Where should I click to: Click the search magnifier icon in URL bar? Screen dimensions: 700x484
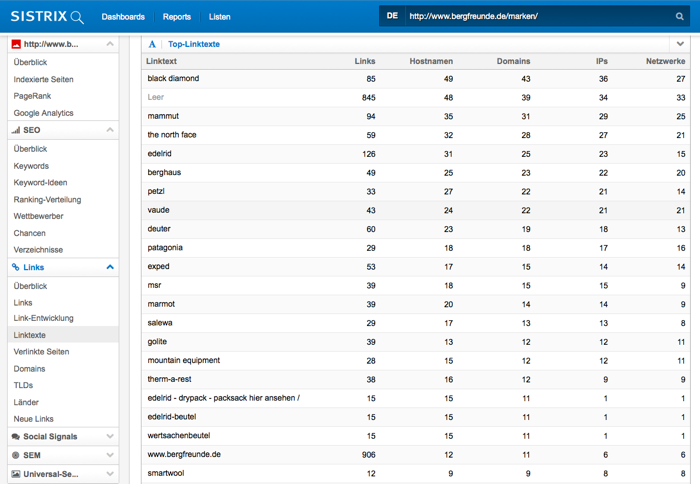[x=680, y=17]
